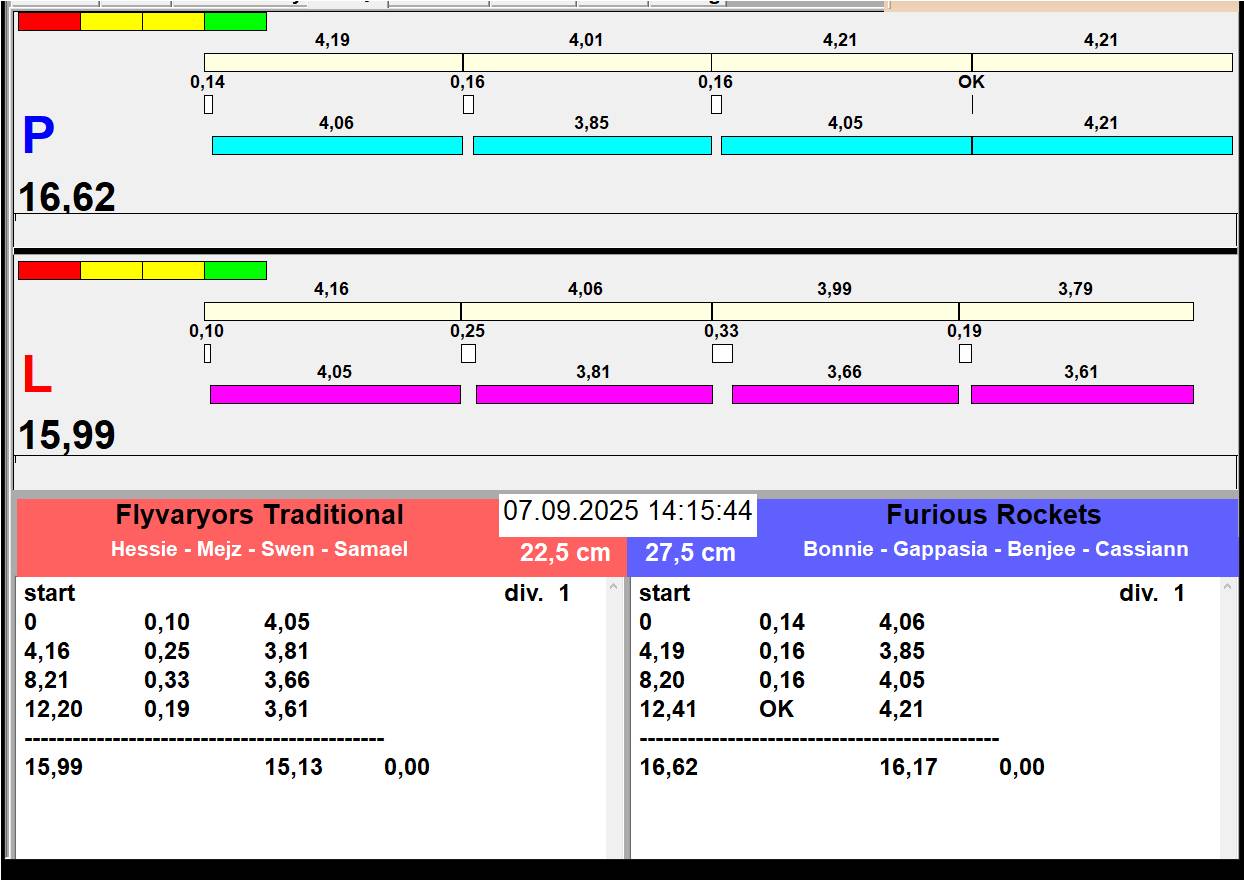Click the cream 4,01 segment in P lane
1244x880 pixels.
click(587, 62)
